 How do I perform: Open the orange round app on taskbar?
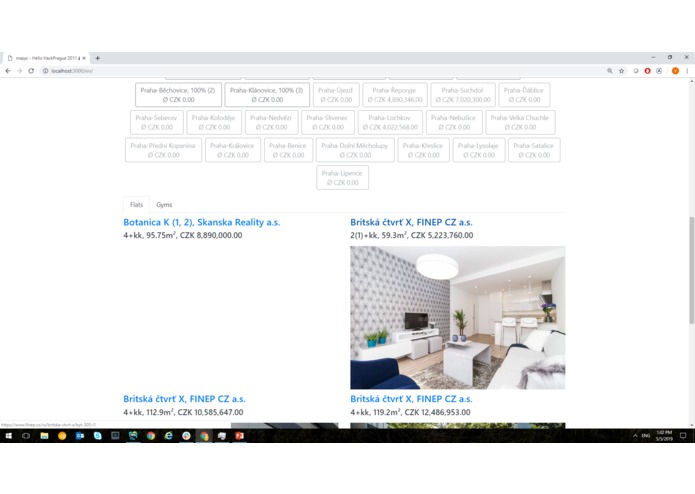click(62, 436)
